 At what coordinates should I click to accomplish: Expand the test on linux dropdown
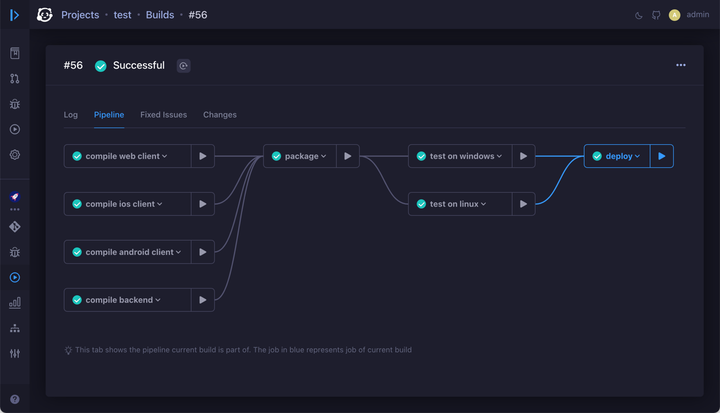tap(483, 204)
